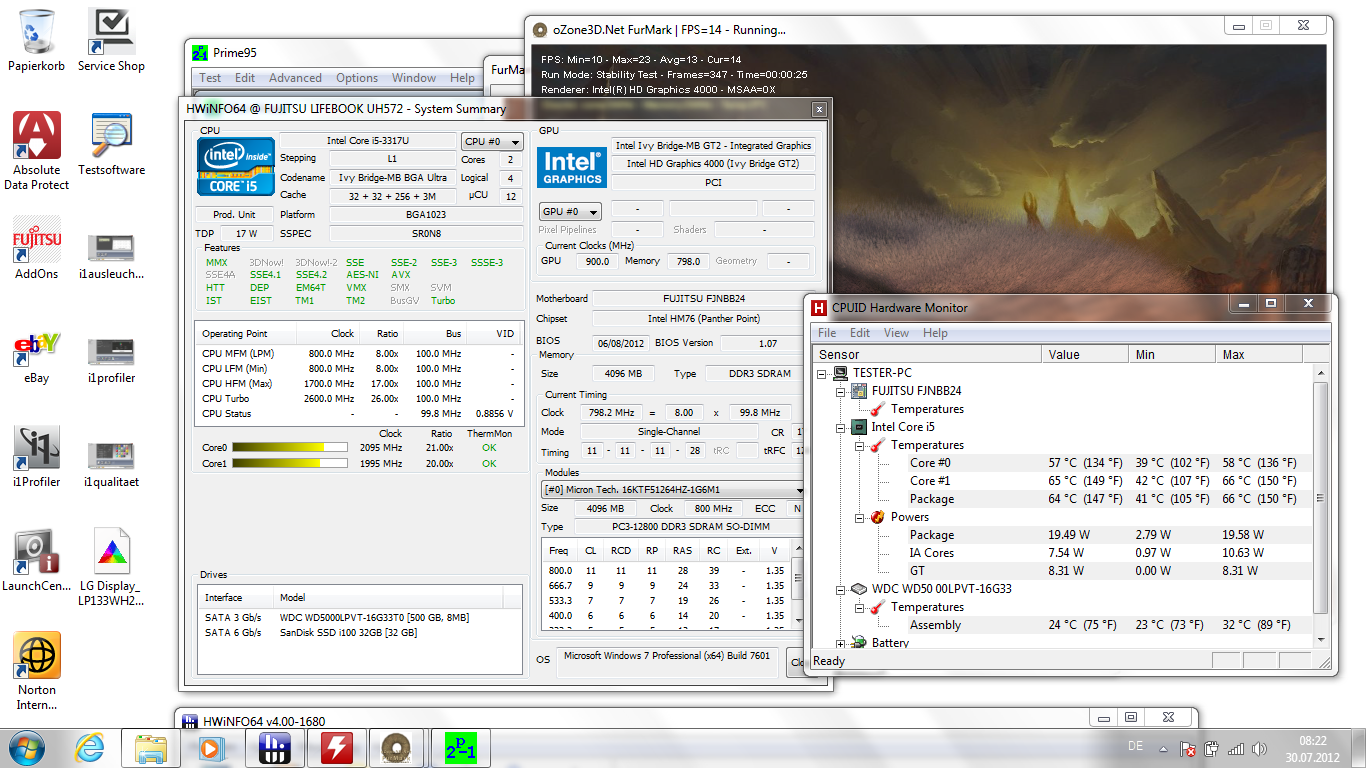Click Intel Graphics logo in HWiNFO
The image size is (1366, 768).
point(572,167)
